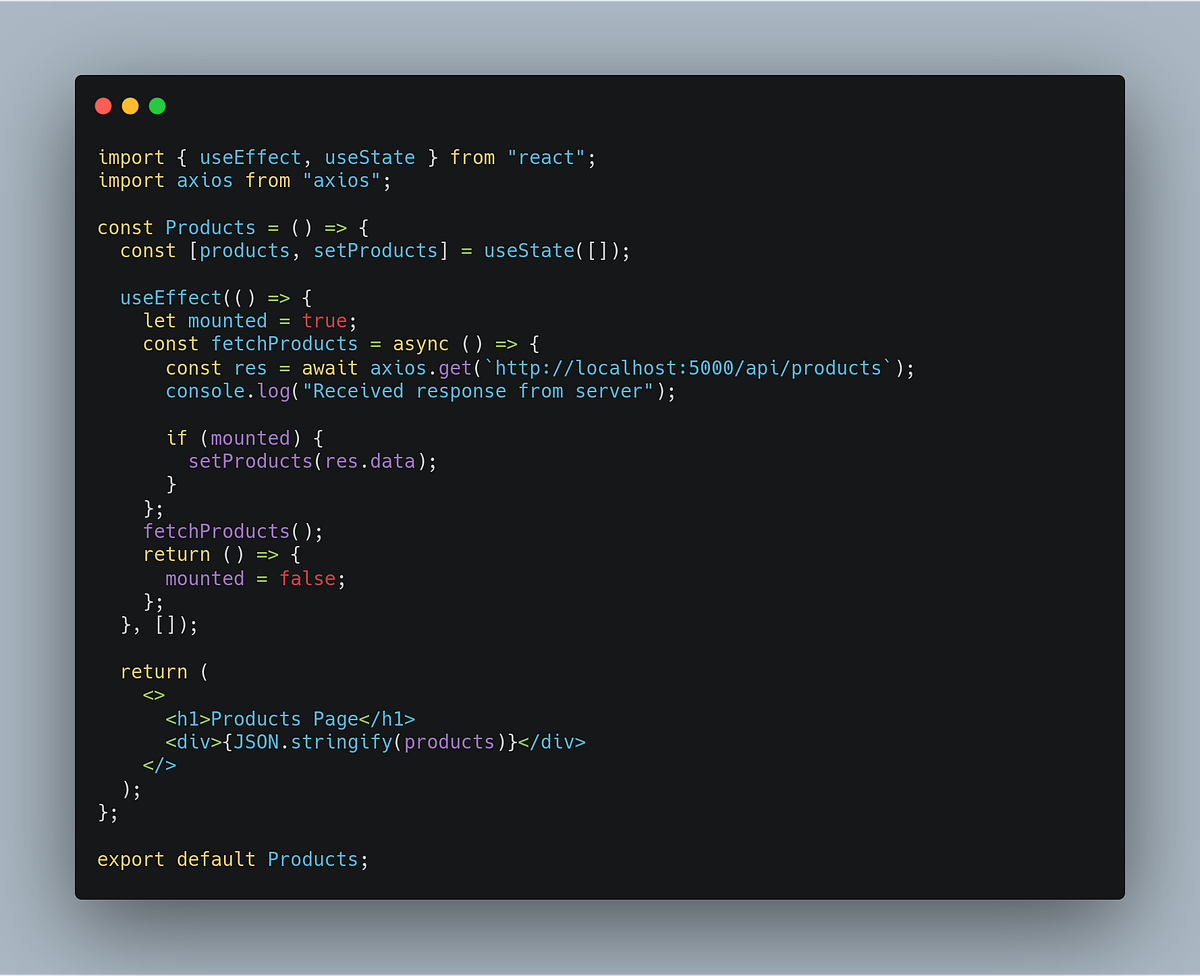Click the Products Page h1 tag

290,718
